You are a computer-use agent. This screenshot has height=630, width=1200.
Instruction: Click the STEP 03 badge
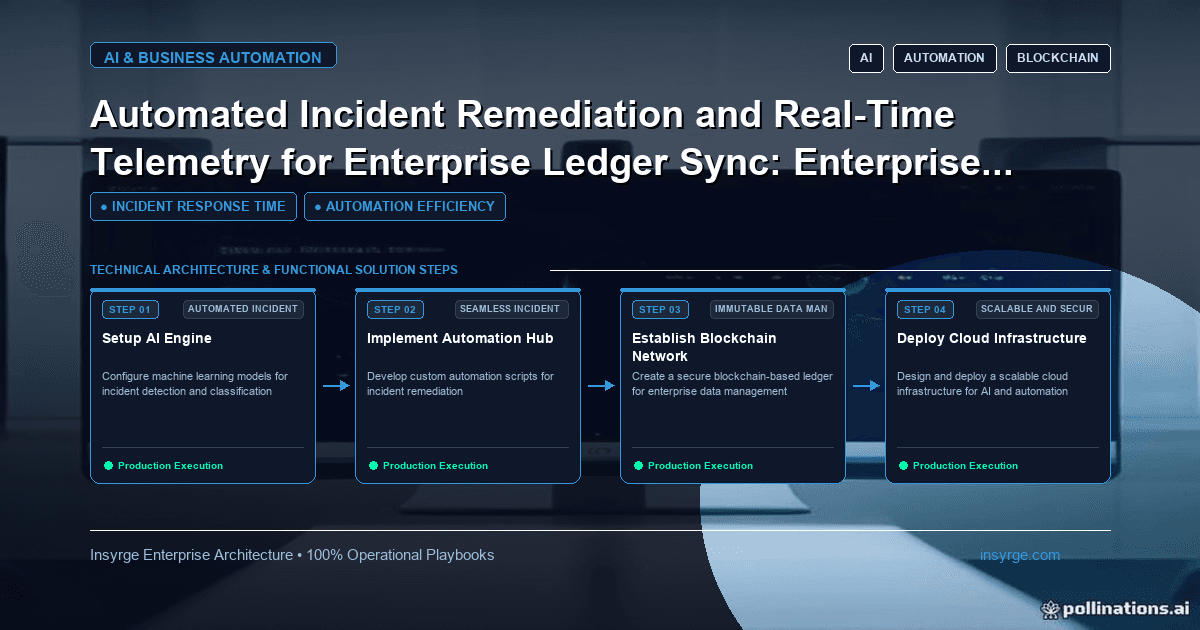660,309
